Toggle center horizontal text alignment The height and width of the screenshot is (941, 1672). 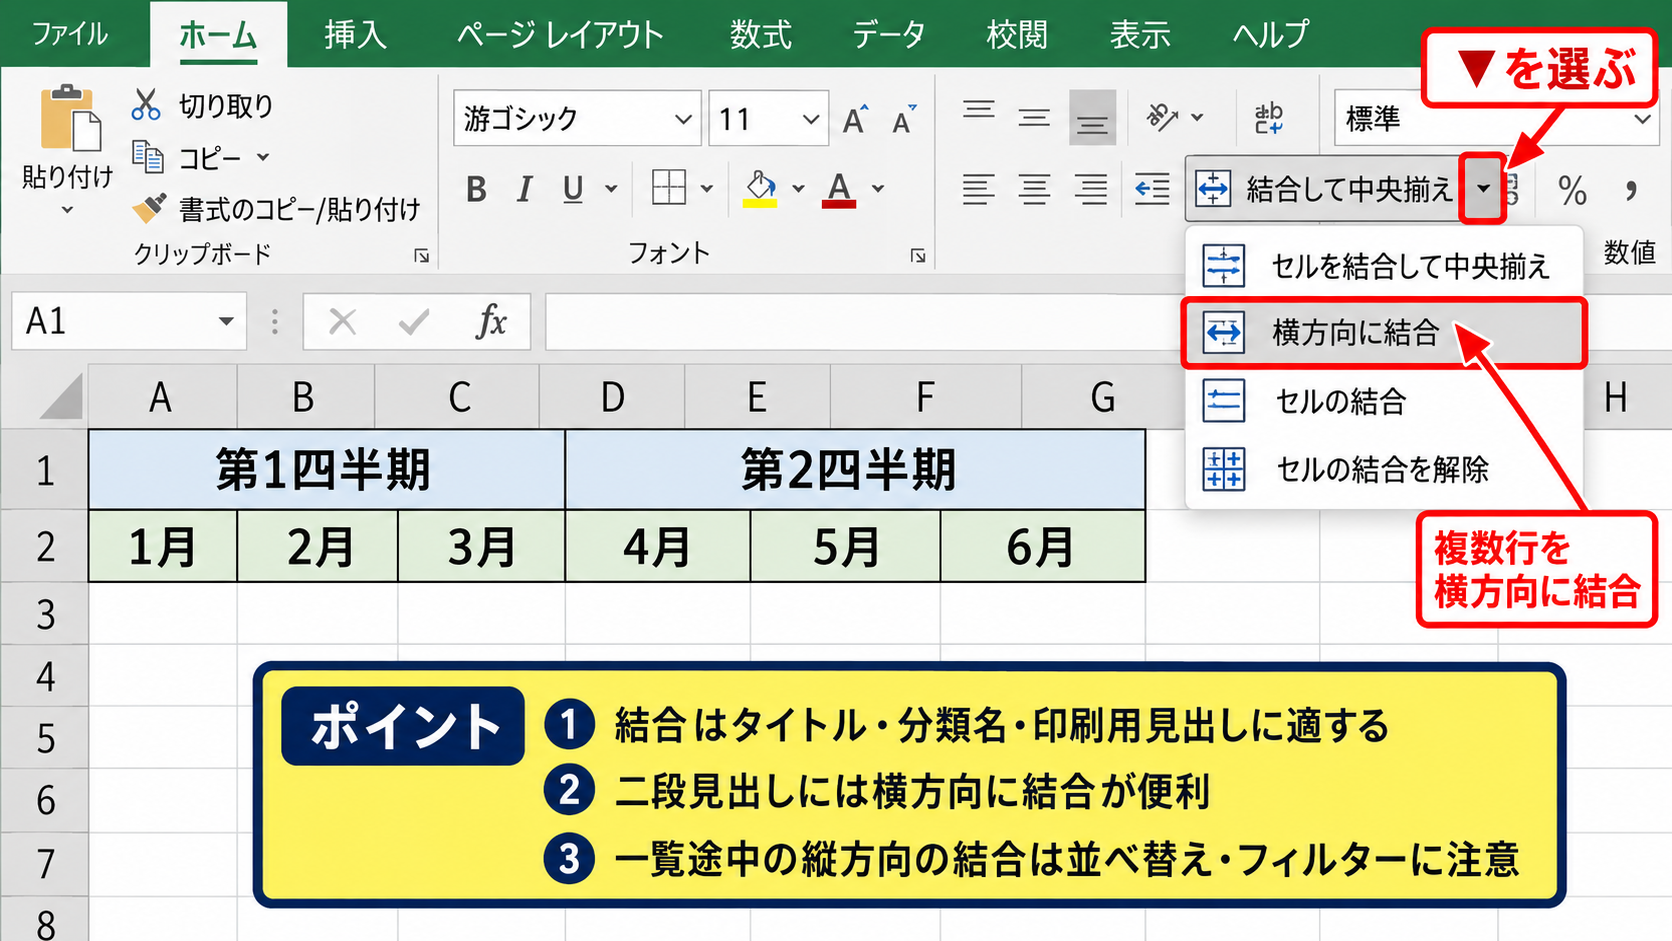1035,188
